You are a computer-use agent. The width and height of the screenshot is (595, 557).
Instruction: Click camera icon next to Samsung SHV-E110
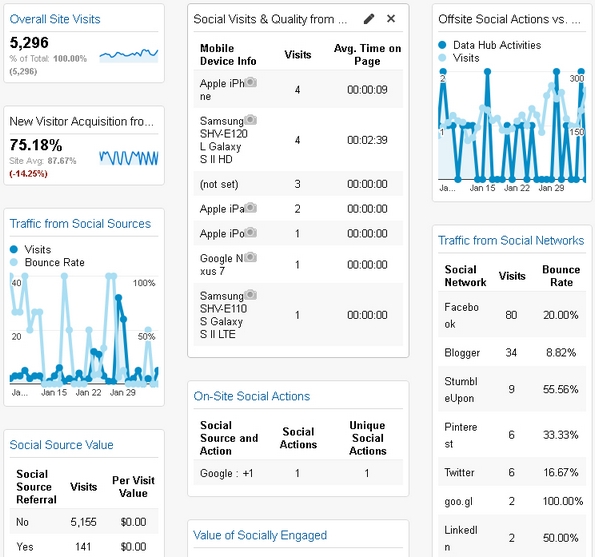click(x=250, y=295)
